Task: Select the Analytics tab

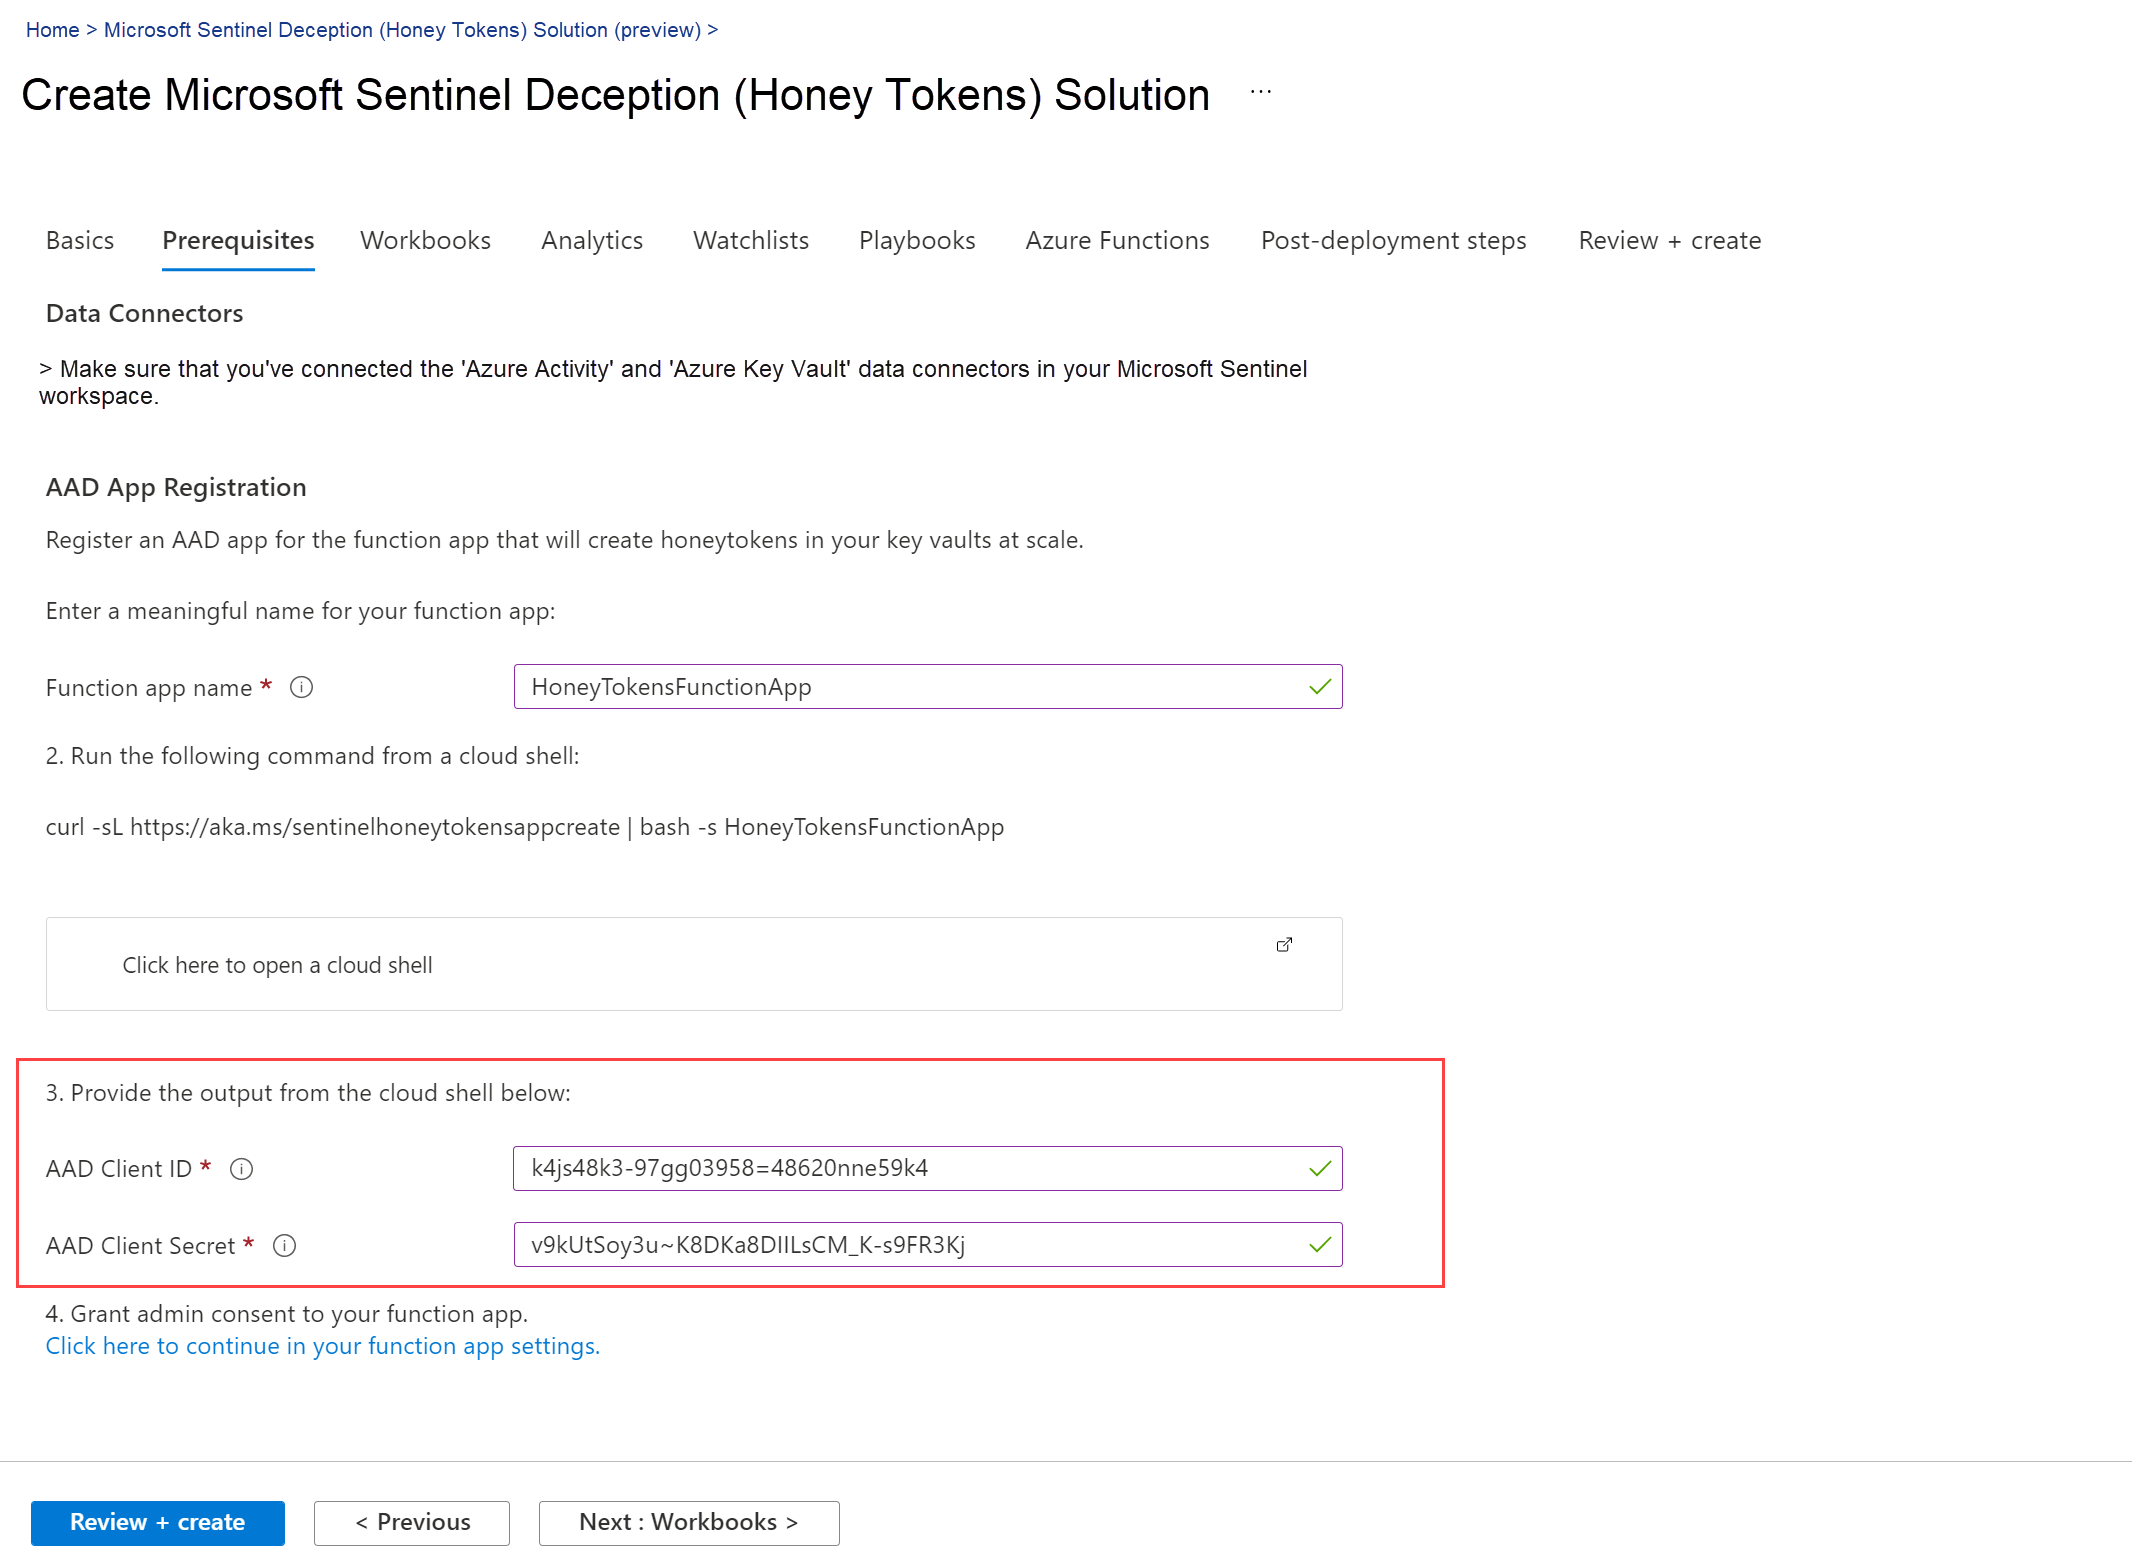Action: click(x=593, y=240)
